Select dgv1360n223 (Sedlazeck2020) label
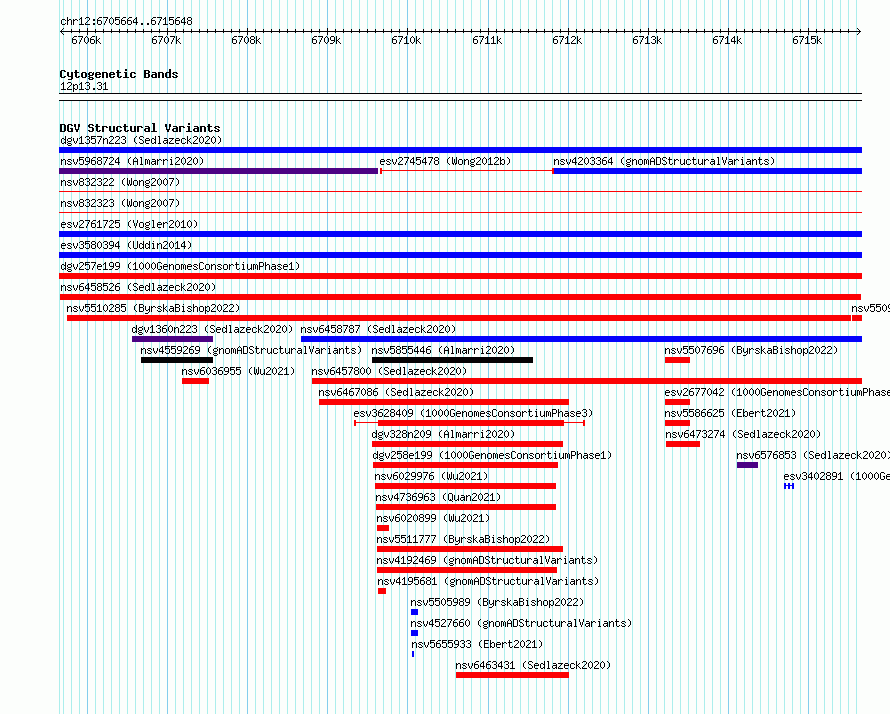Image resolution: width=890 pixels, height=714 pixels. tap(212, 329)
